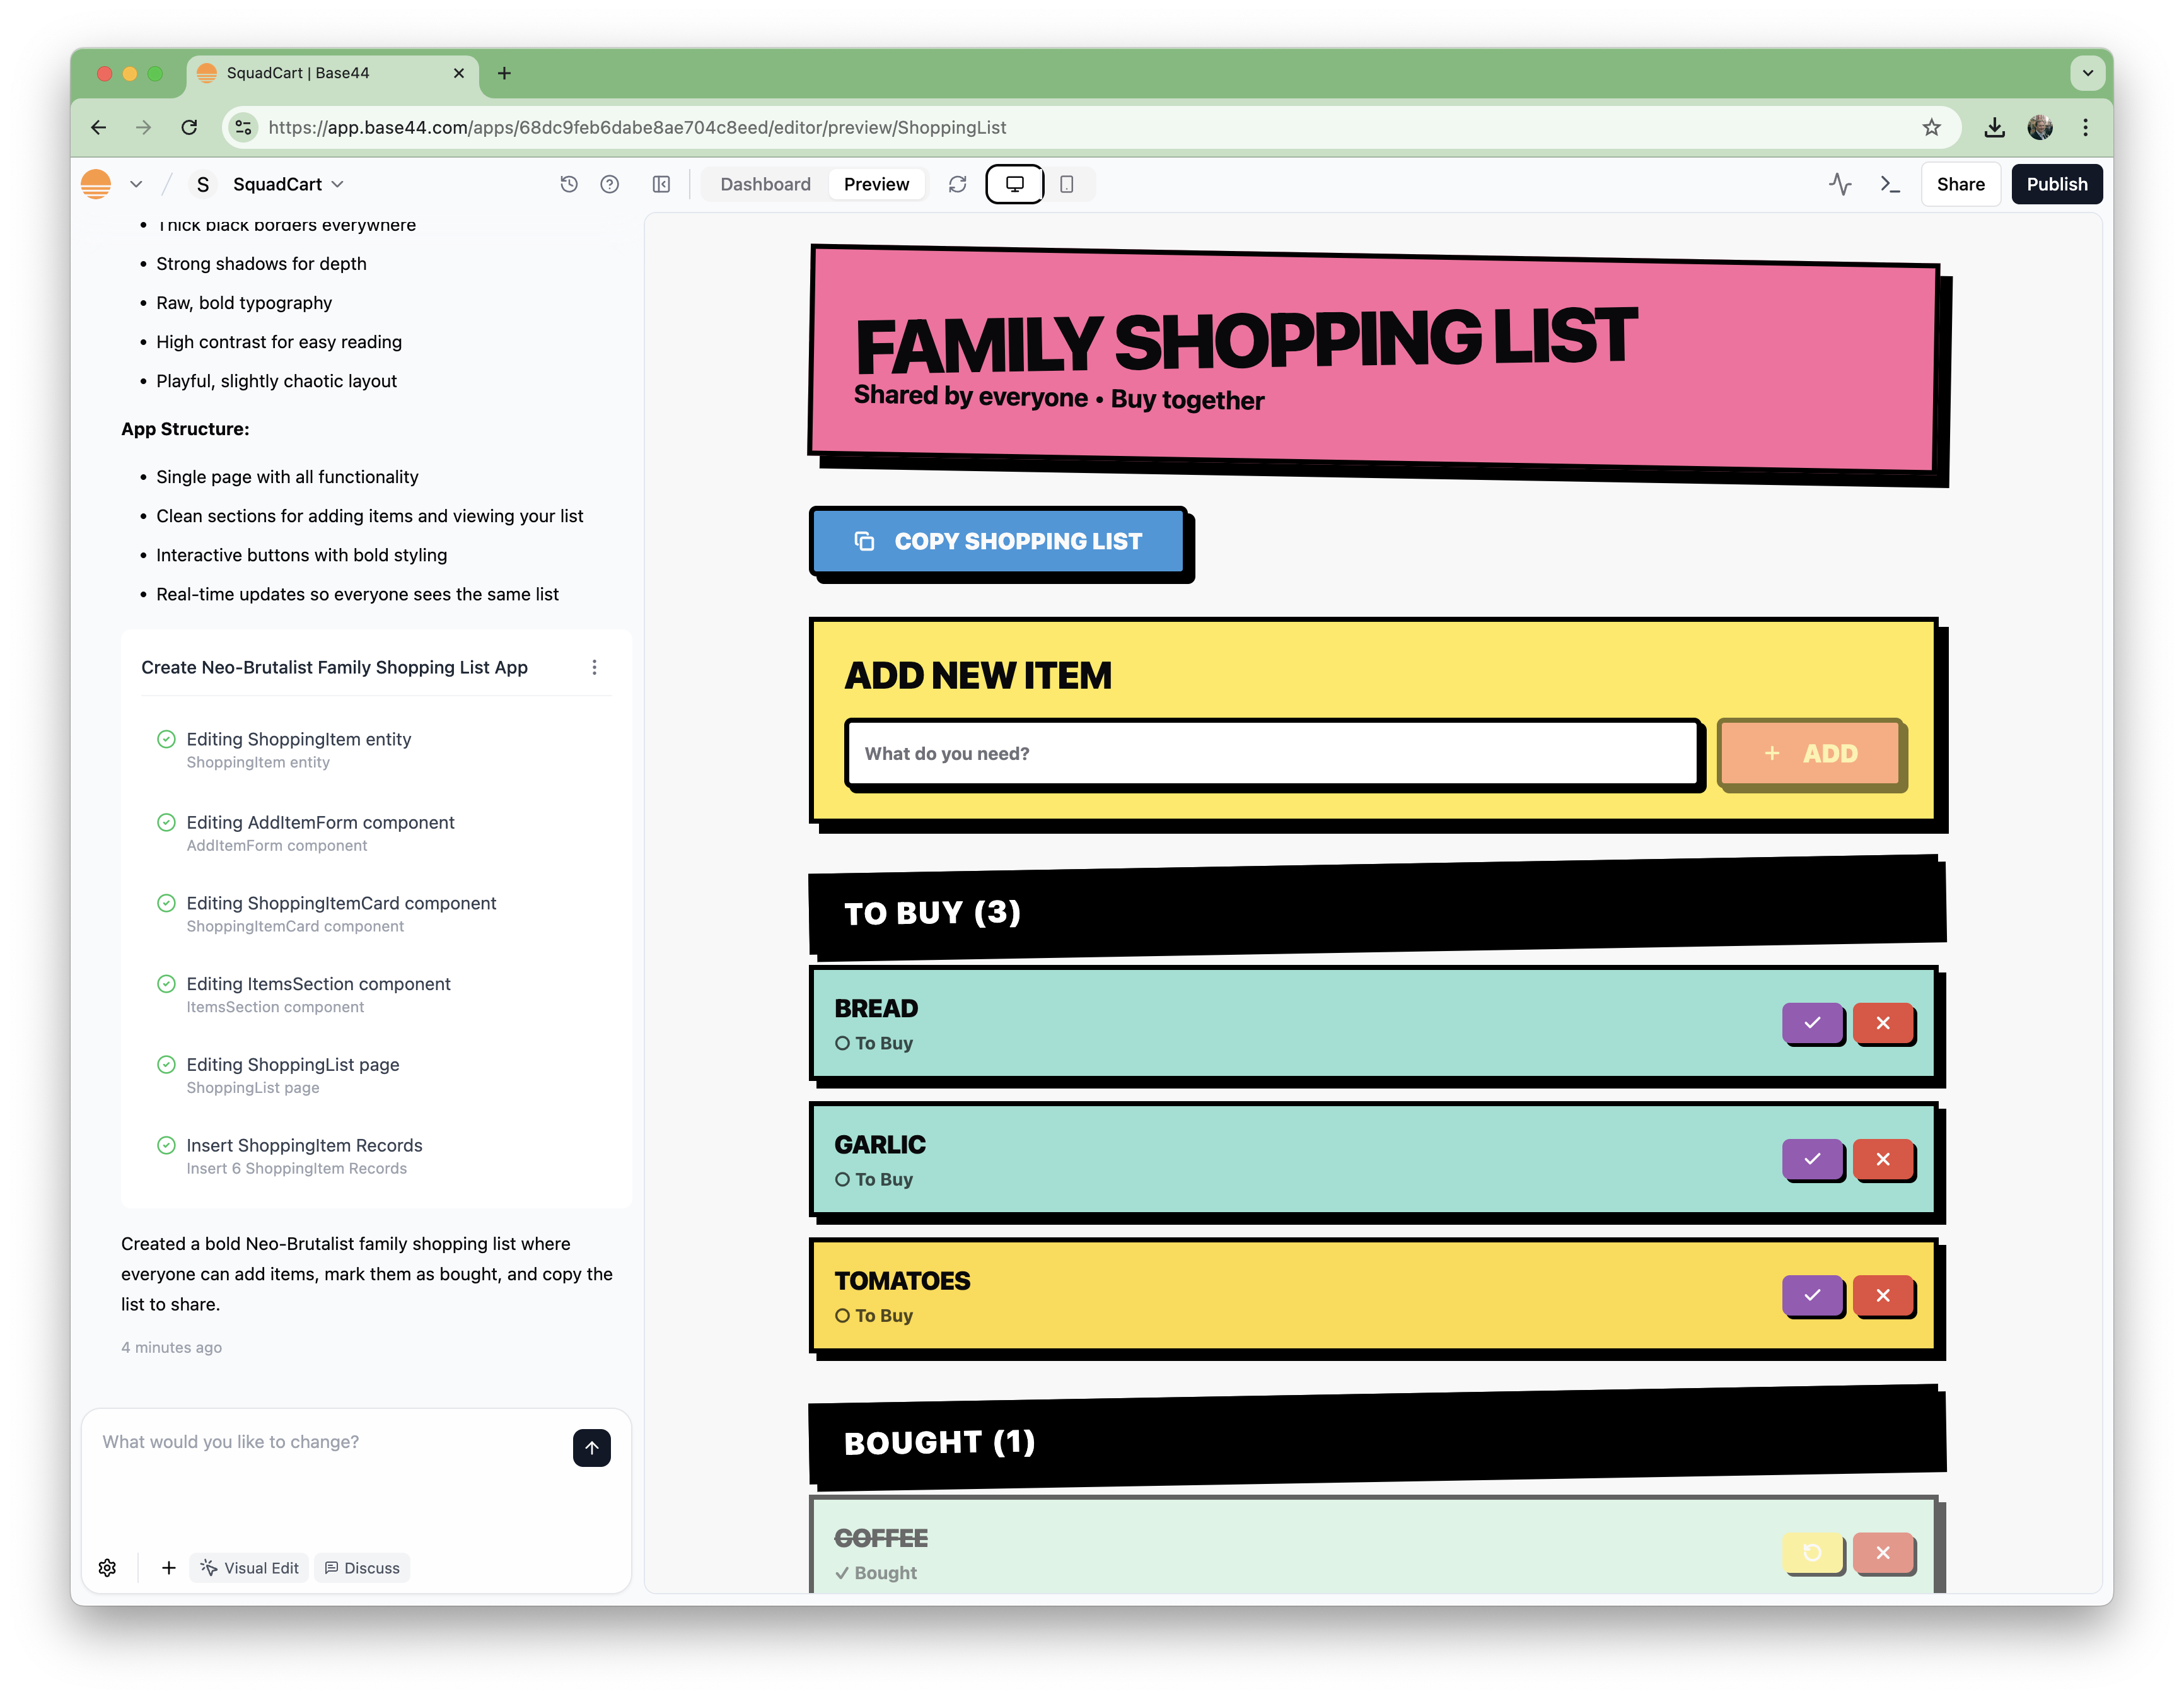Switch to the Dashboard tab
Image resolution: width=2184 pixels, height=1699 pixels.
pyautogui.click(x=765, y=184)
